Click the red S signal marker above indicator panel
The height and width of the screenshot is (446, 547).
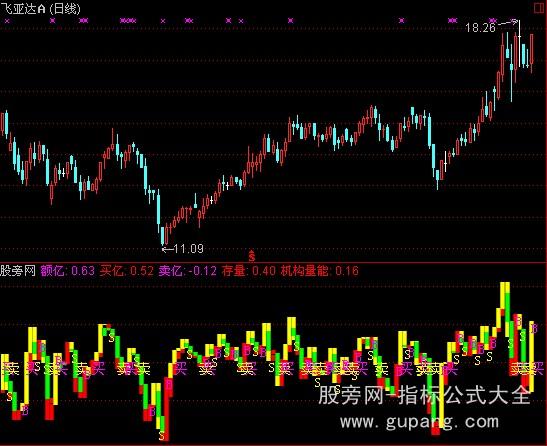click(x=252, y=256)
